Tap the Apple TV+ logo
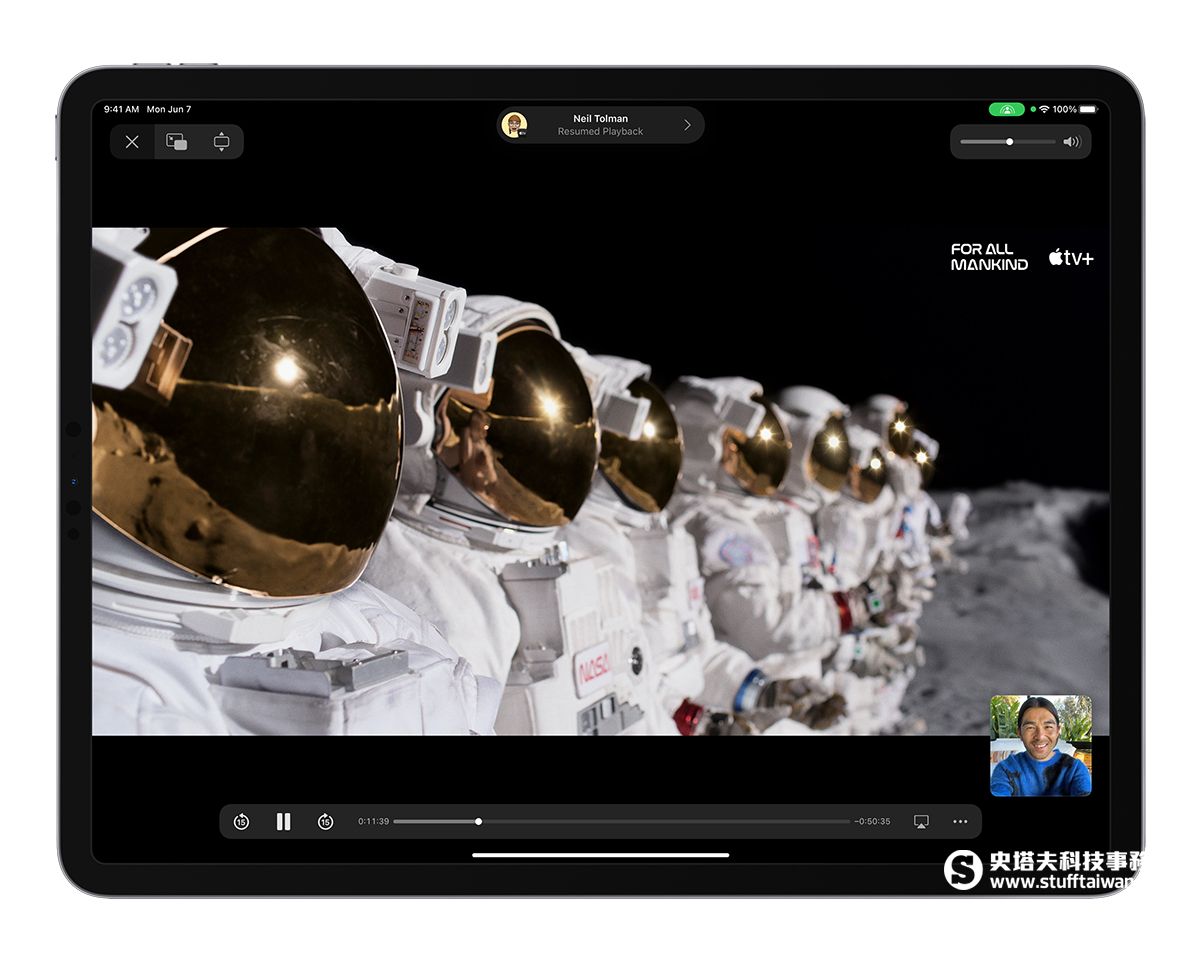 click(x=1071, y=257)
